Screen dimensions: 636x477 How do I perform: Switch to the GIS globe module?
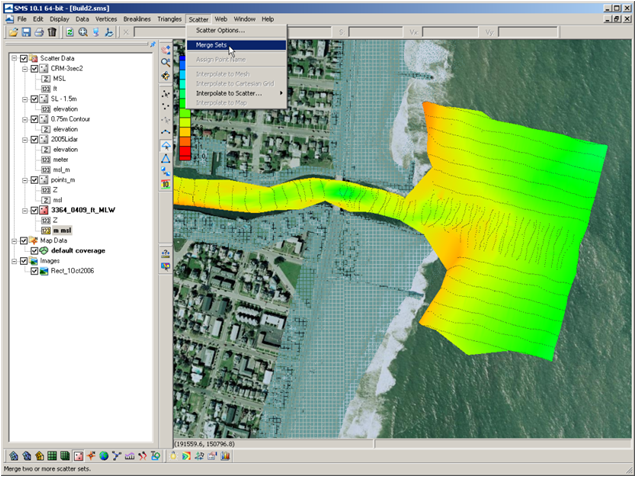point(104,456)
